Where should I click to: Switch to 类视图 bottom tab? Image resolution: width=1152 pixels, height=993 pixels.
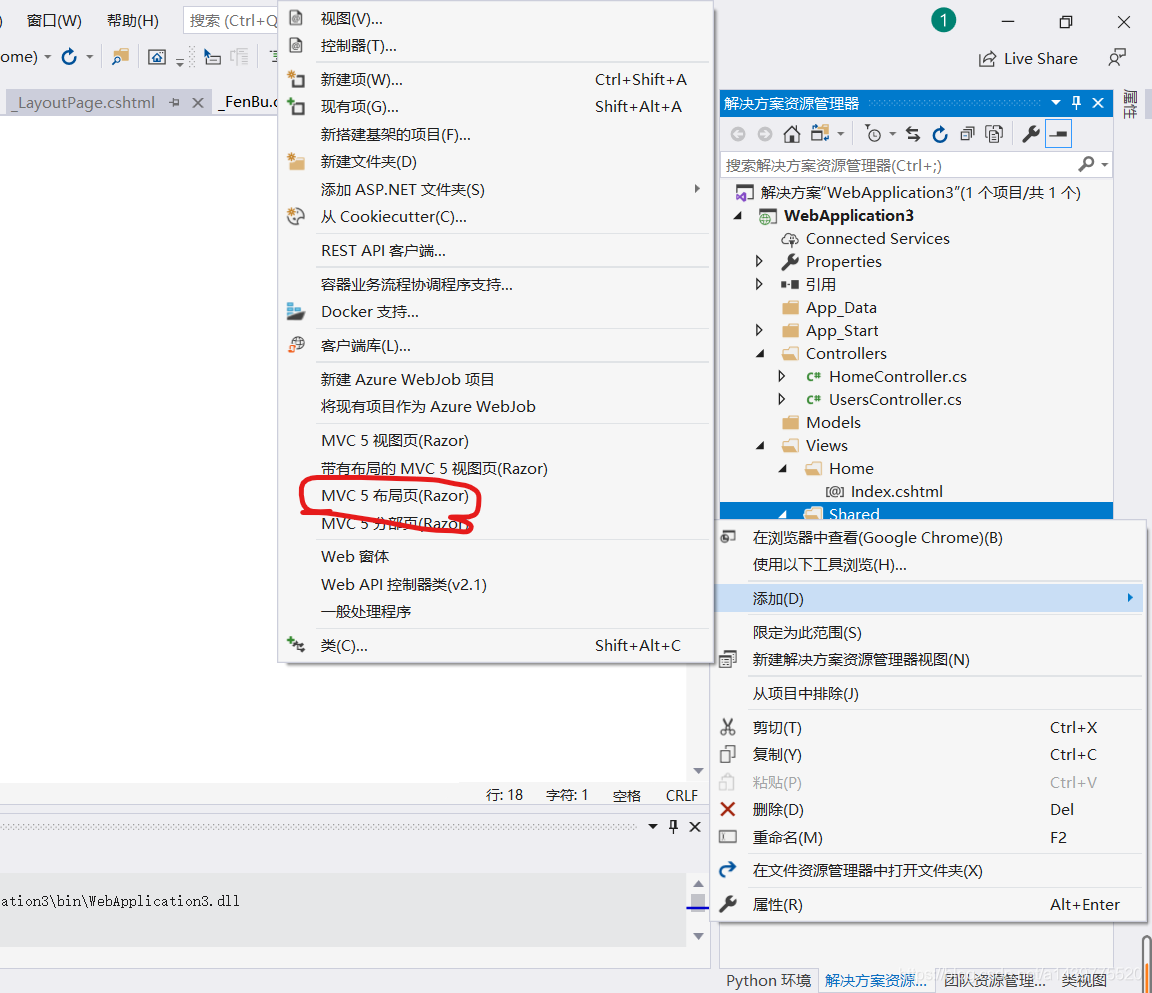click(1084, 981)
